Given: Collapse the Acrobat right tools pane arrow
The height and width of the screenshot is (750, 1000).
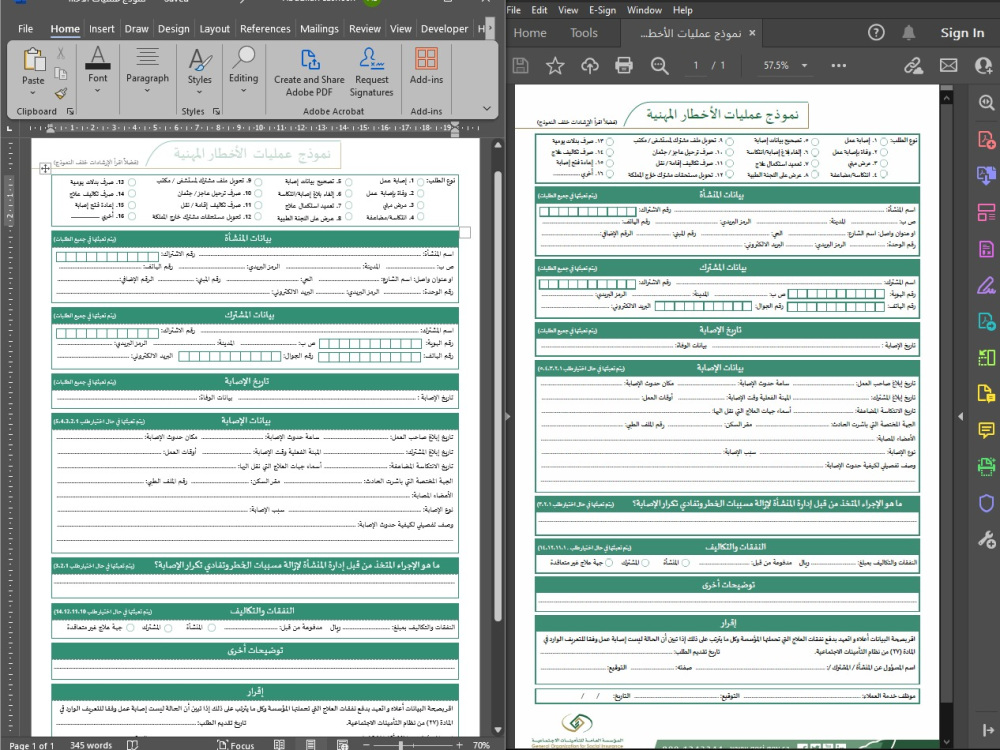Looking at the screenshot, I should [x=960, y=416].
